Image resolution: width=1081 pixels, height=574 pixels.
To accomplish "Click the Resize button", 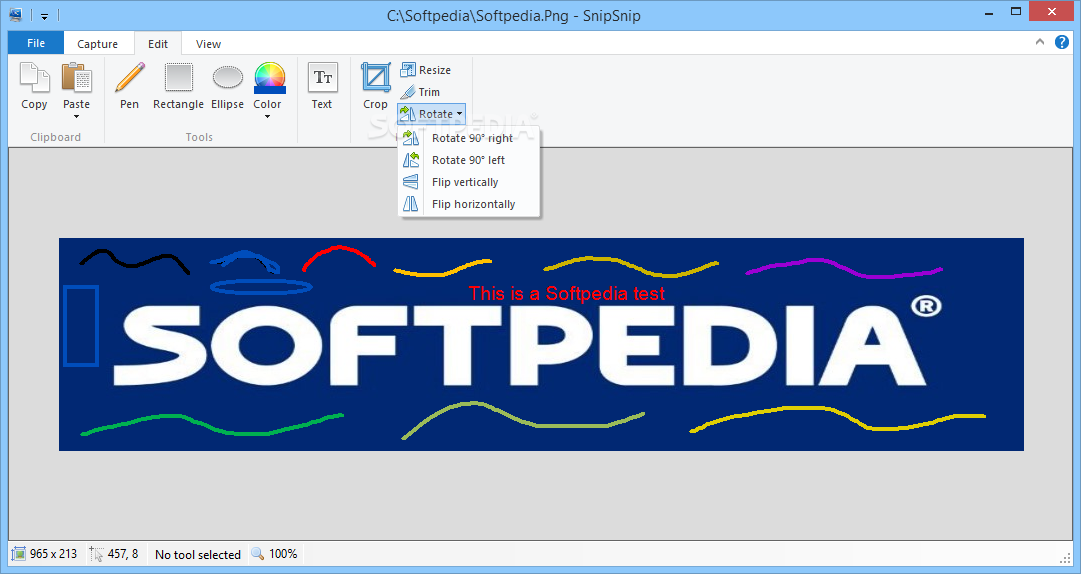I will click(425, 70).
